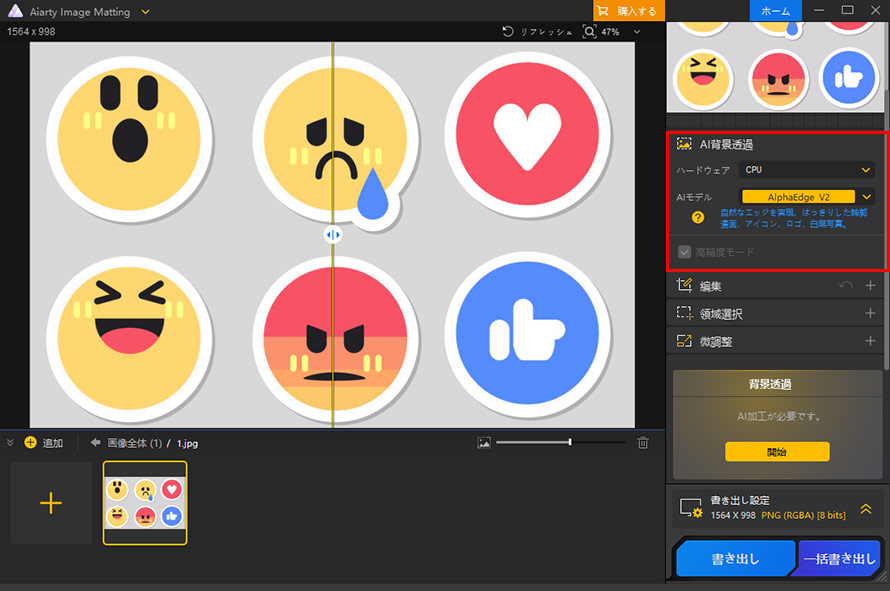Screen dimensions: 890x591
Task: Click the 1.jpg file name label
Action: (187, 443)
